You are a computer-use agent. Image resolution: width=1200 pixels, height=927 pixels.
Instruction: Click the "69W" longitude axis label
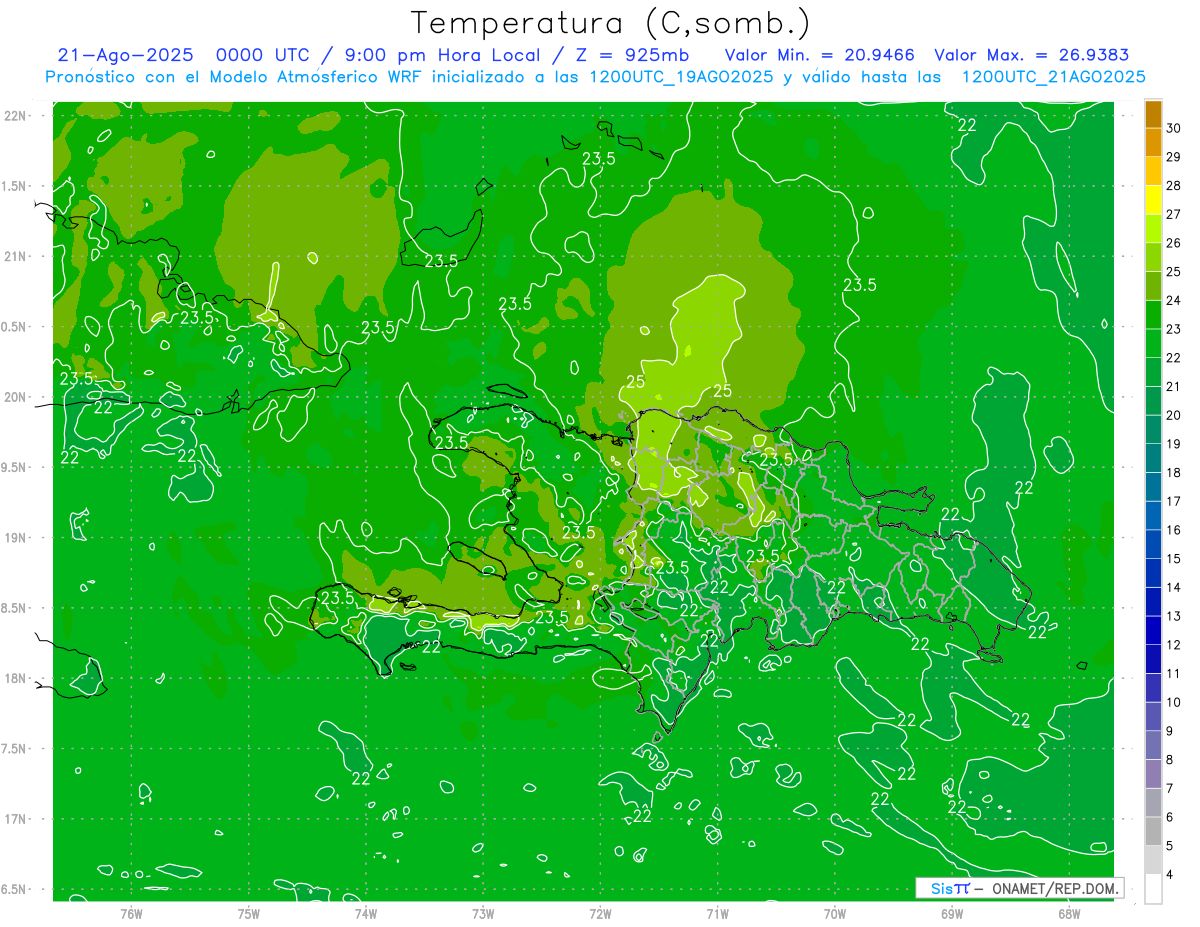[952, 913]
